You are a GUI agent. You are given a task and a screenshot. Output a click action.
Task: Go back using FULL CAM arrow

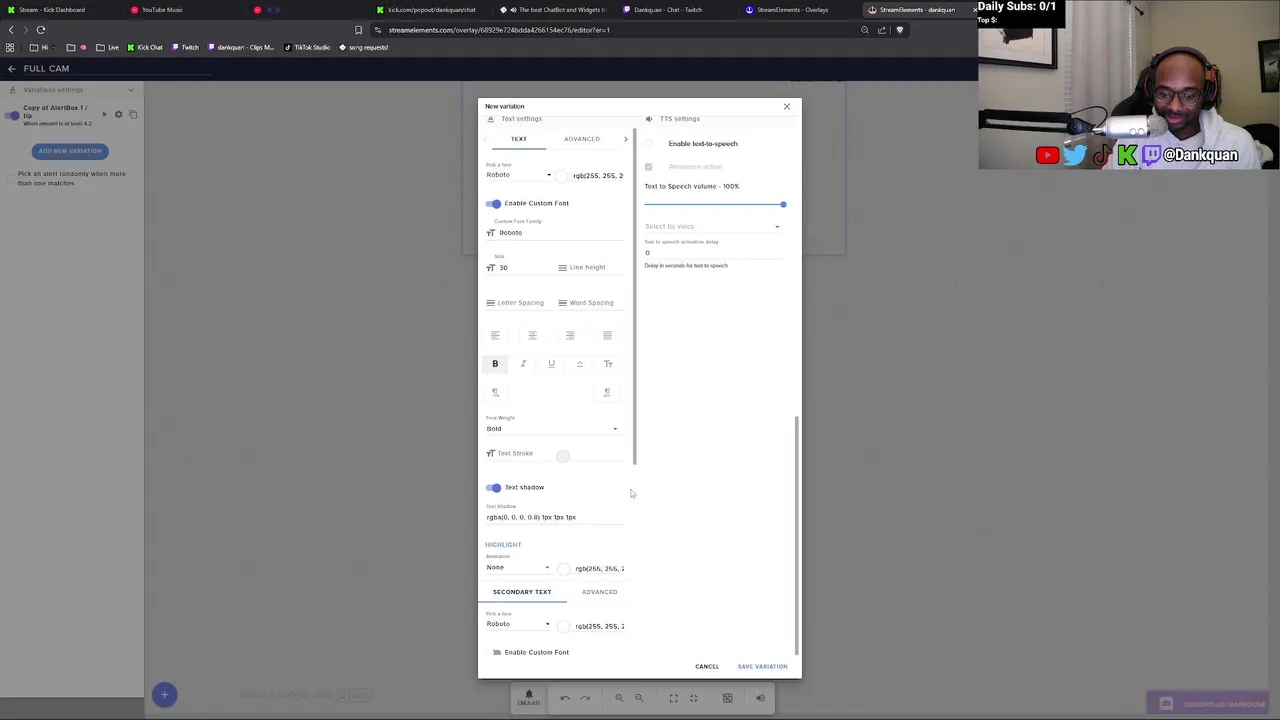click(11, 69)
